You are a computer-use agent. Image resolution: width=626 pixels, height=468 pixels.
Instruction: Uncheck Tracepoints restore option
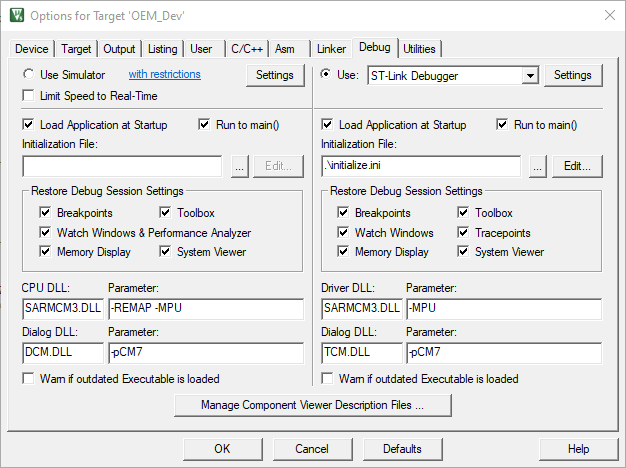click(x=463, y=232)
